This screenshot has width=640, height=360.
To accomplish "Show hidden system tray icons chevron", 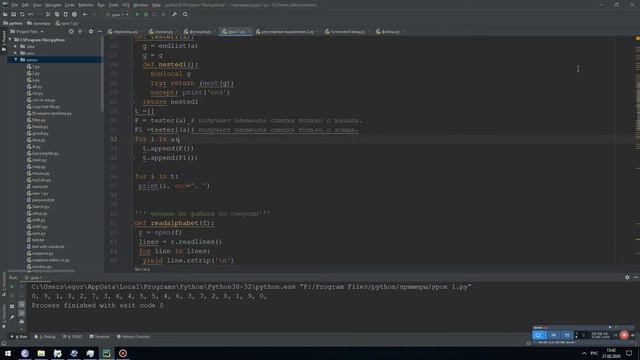I will [584, 353].
